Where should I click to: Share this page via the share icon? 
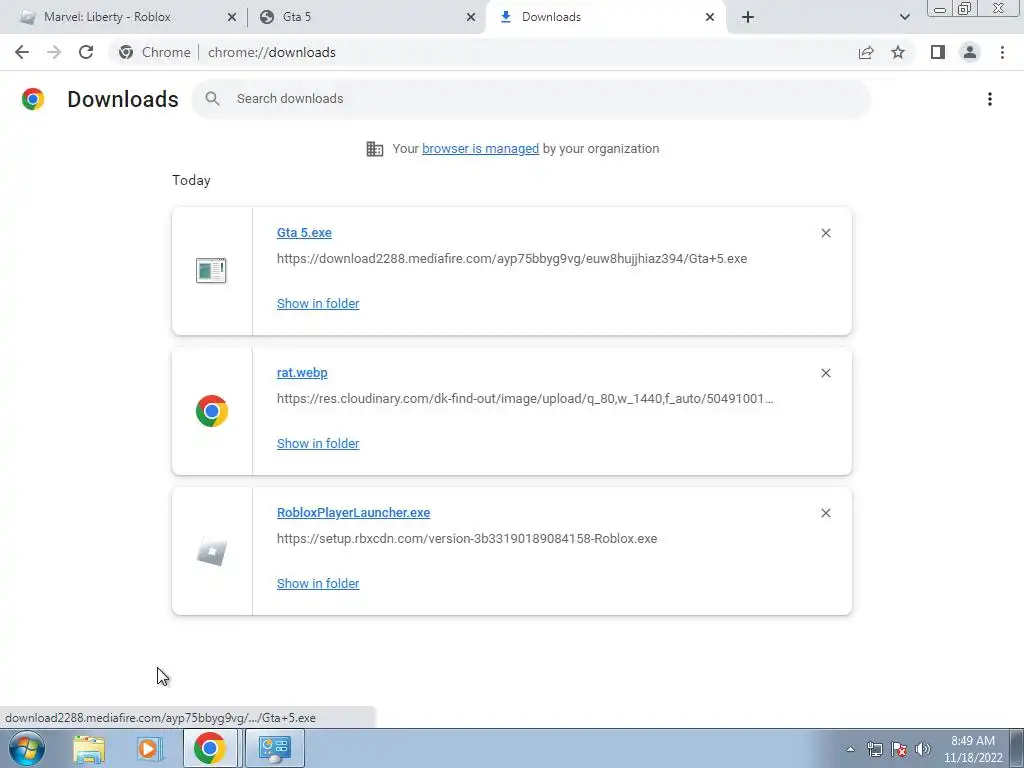point(866,52)
